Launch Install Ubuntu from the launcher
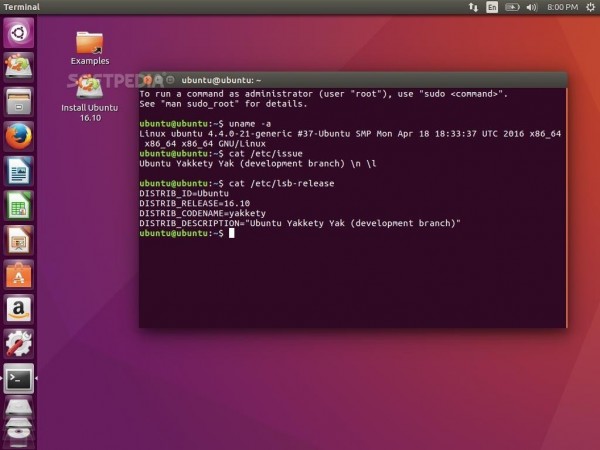This screenshot has width=600, height=450. click(x=18, y=67)
